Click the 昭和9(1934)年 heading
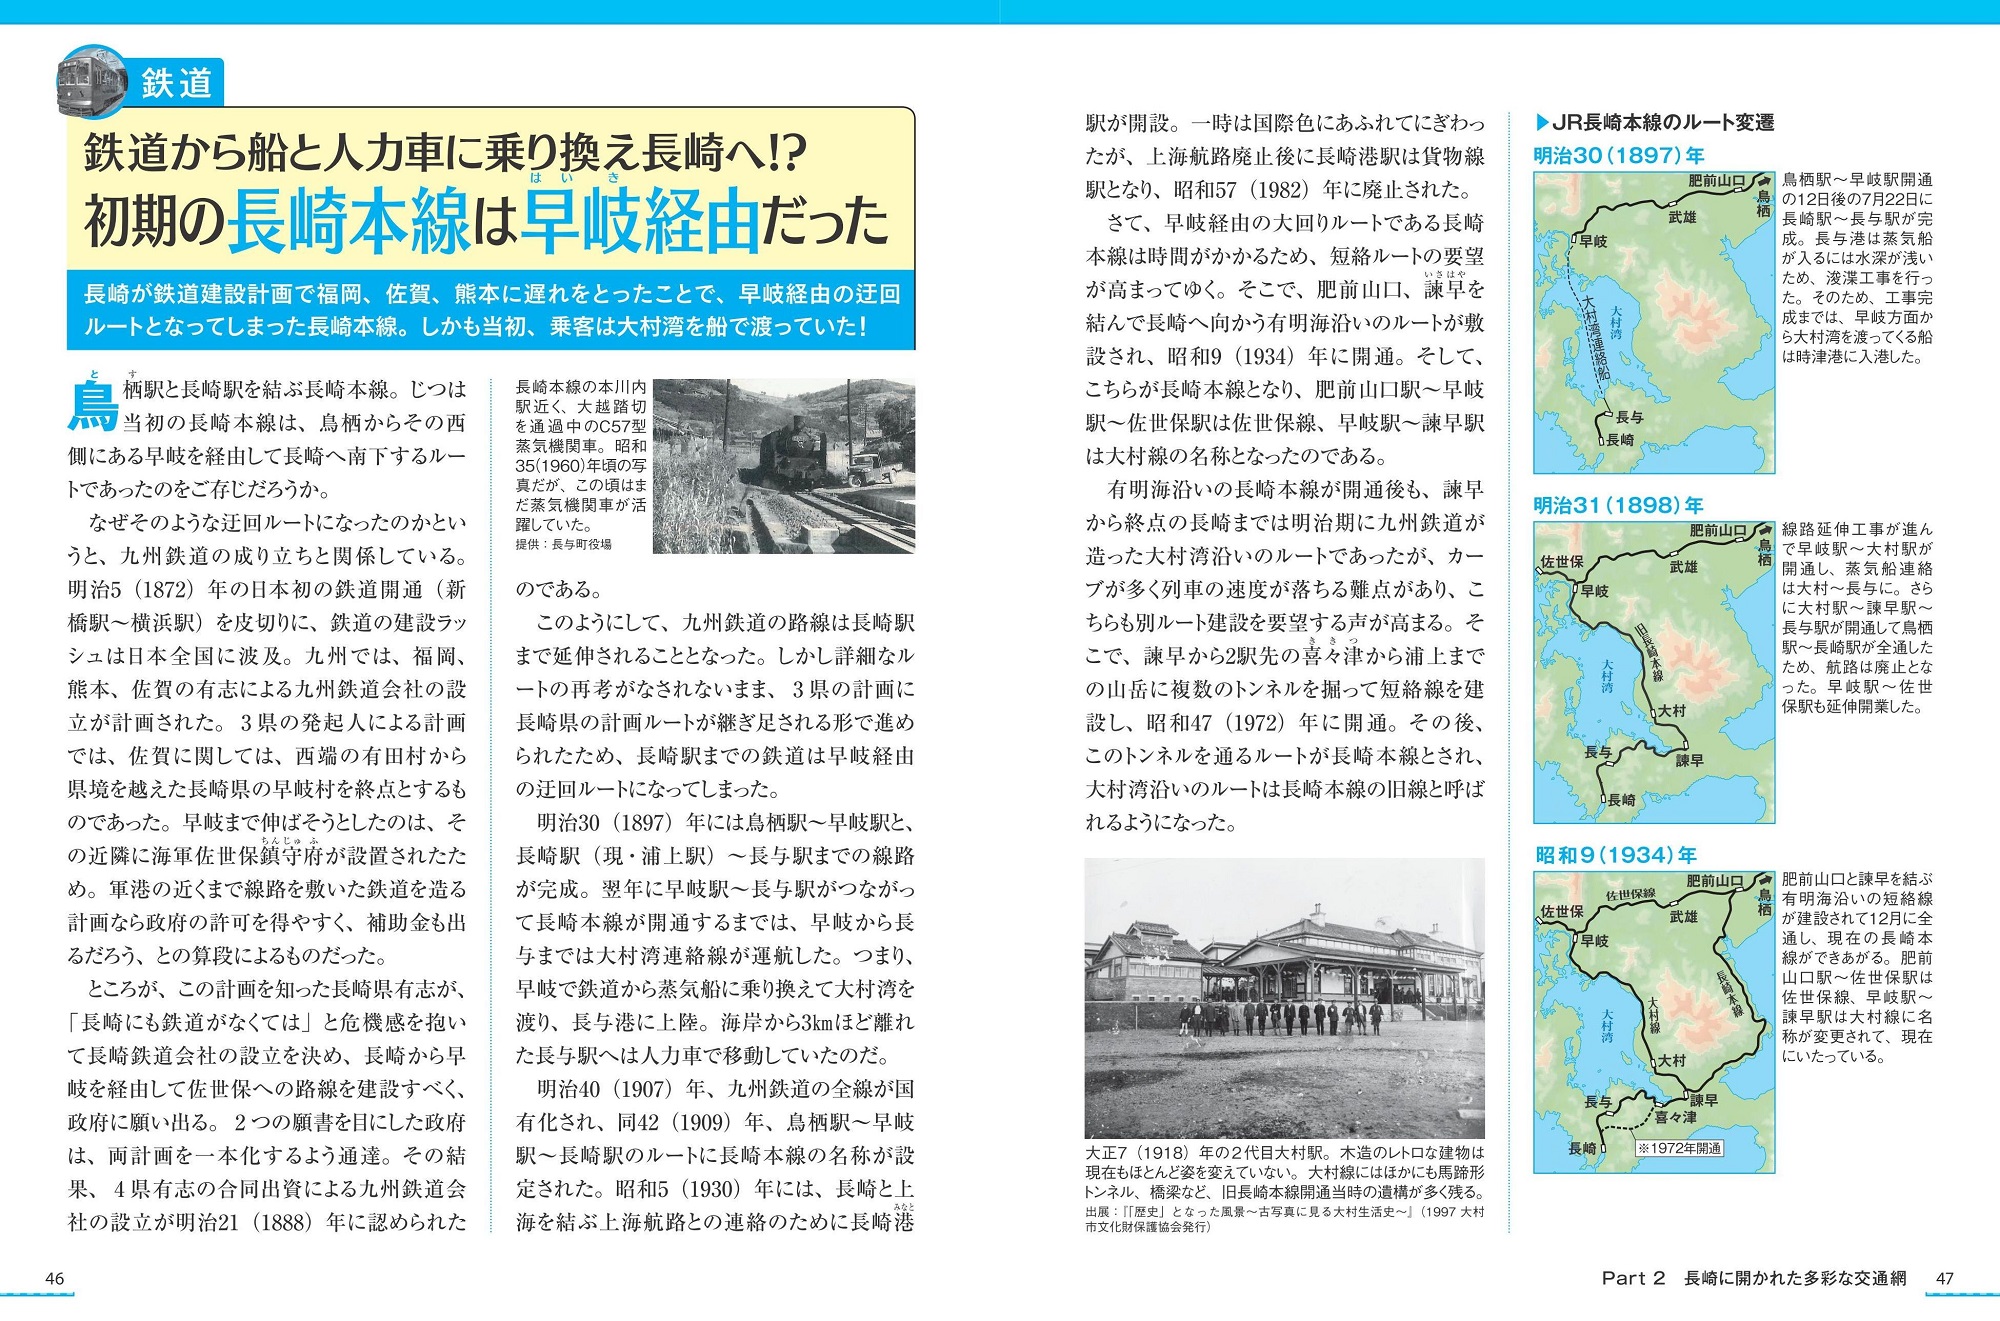This screenshot has width=2000, height=1321. pos(1616,855)
